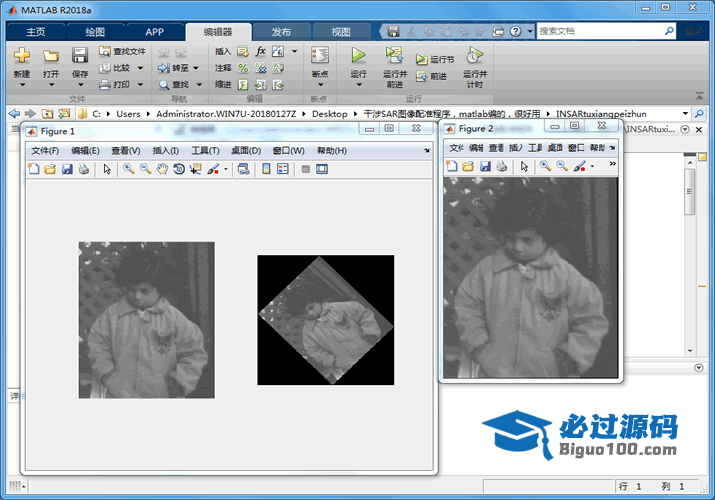Click New Figure icon in Figure 1
The height and width of the screenshot is (500, 715).
click(33, 169)
